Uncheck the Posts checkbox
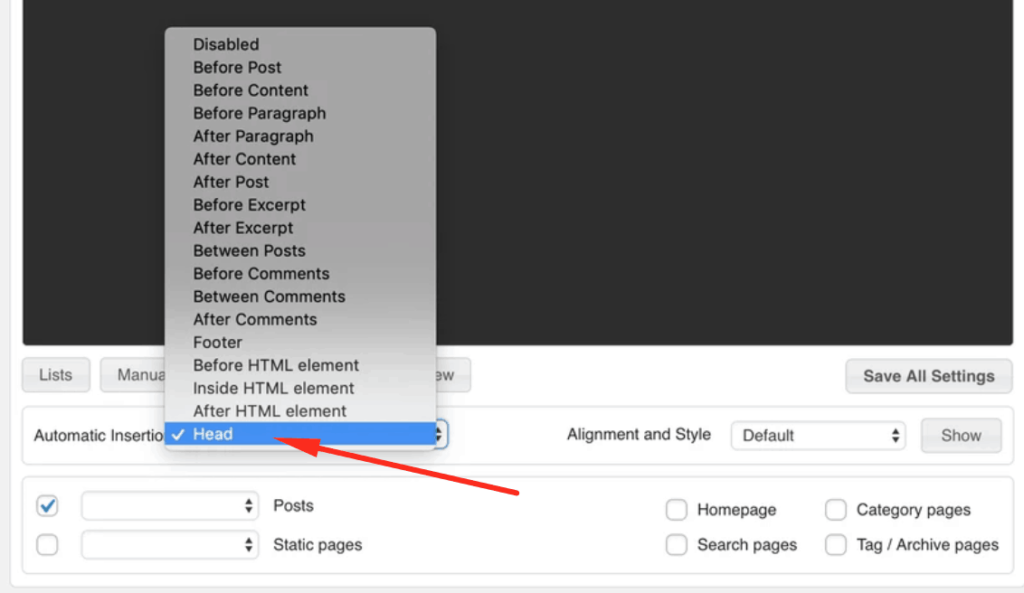This screenshot has width=1024, height=593. click(x=47, y=506)
